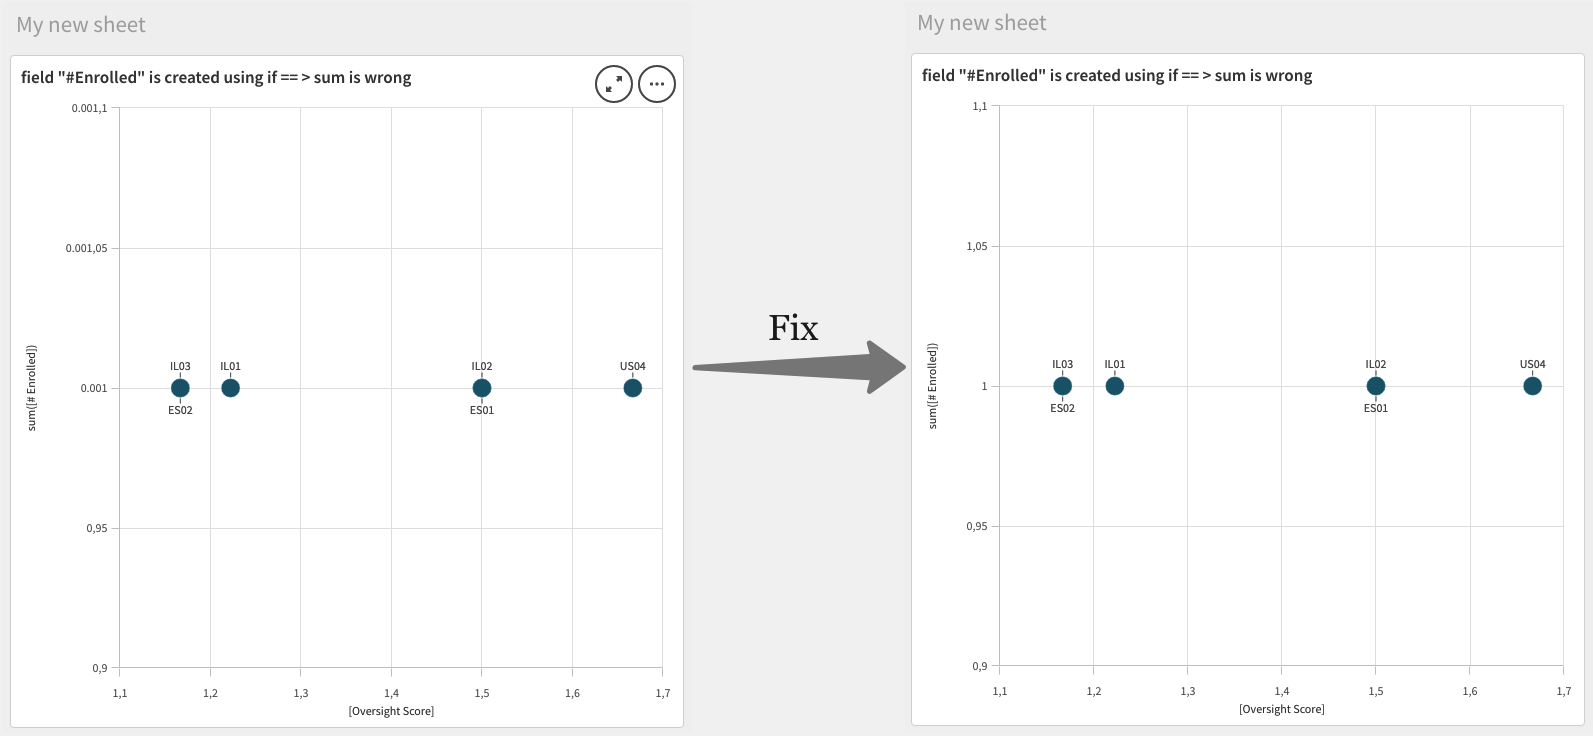Toggle selection of the IL02 point on right chart
Viewport: 1593px width, 736px height.
1375,385
